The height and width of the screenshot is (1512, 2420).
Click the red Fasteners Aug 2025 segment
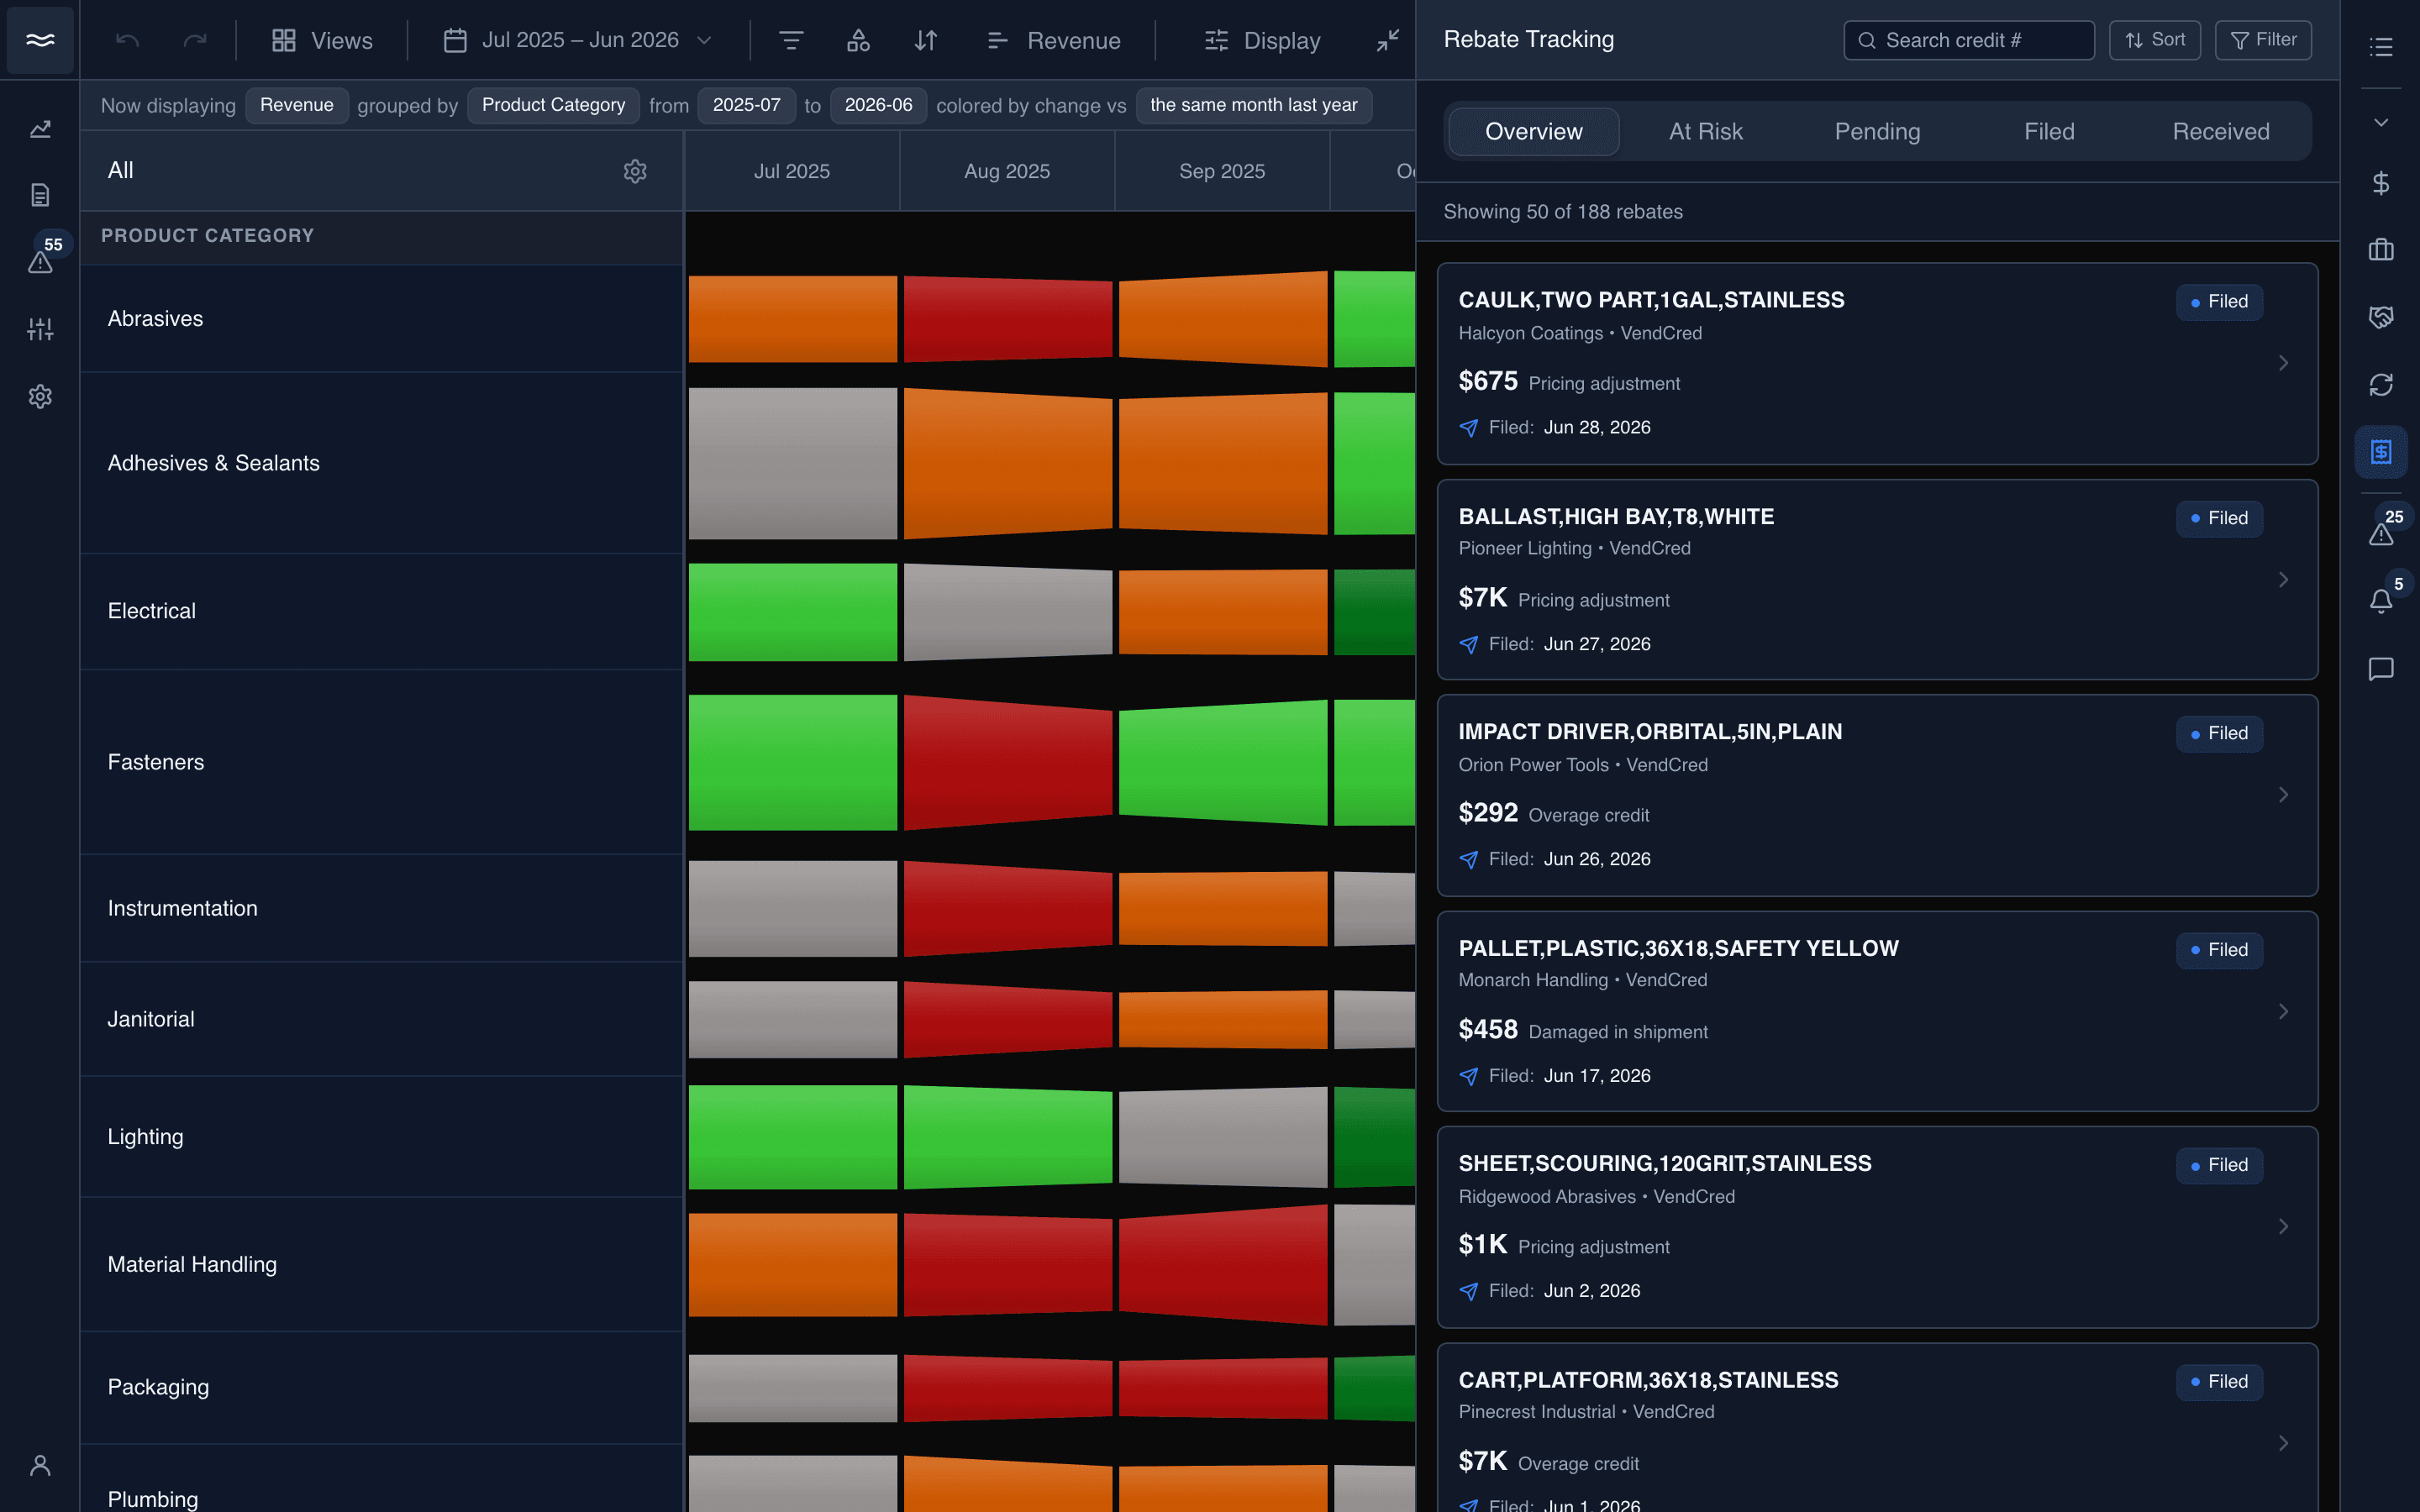pos(1007,762)
